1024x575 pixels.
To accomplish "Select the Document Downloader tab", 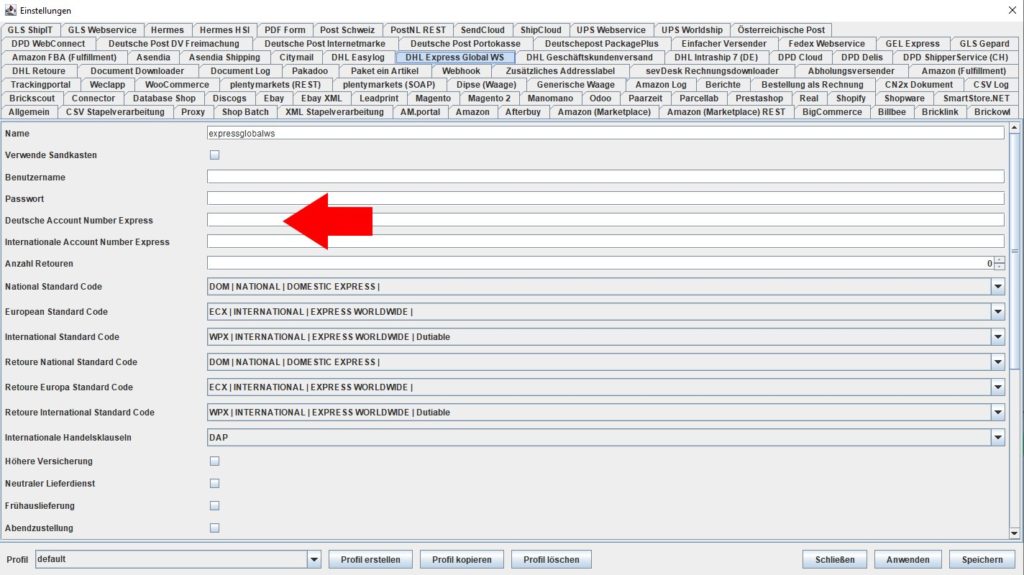I will (x=136, y=71).
